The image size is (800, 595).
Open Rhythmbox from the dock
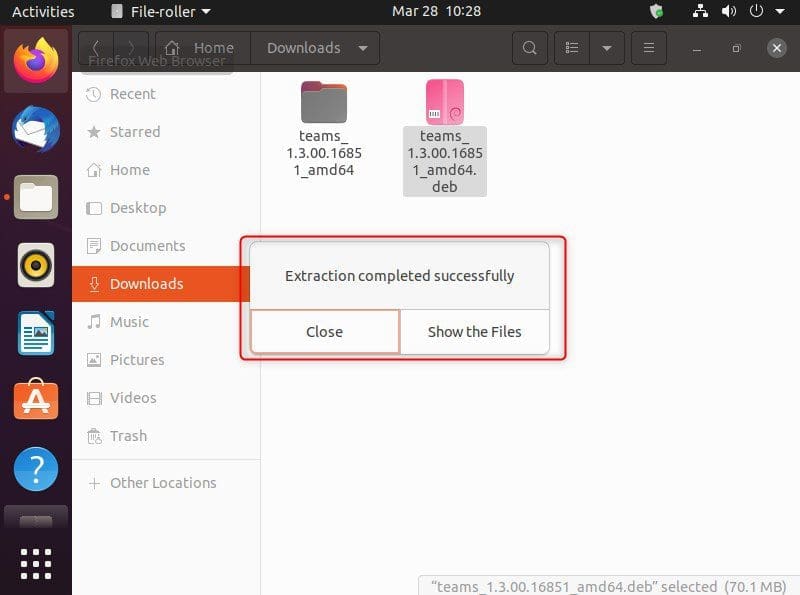click(36, 265)
